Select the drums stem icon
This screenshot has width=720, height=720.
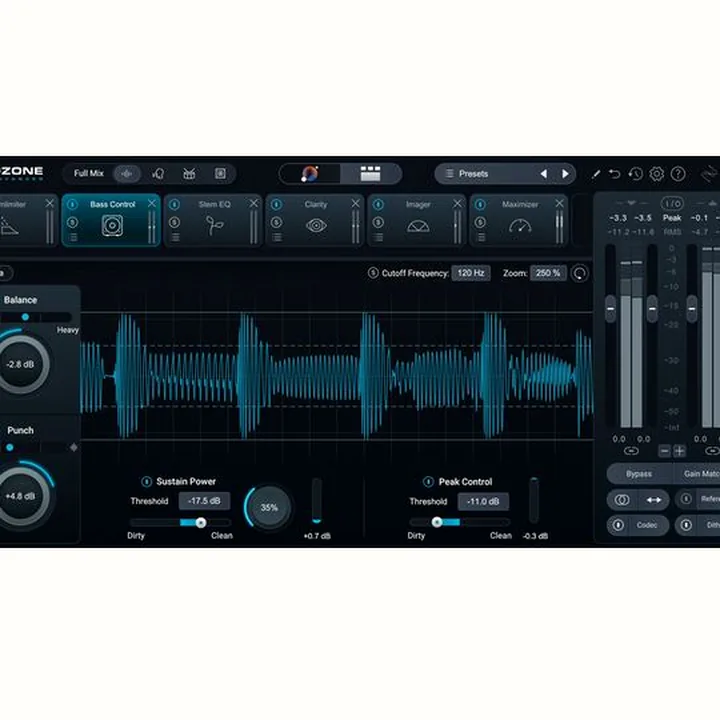189,174
